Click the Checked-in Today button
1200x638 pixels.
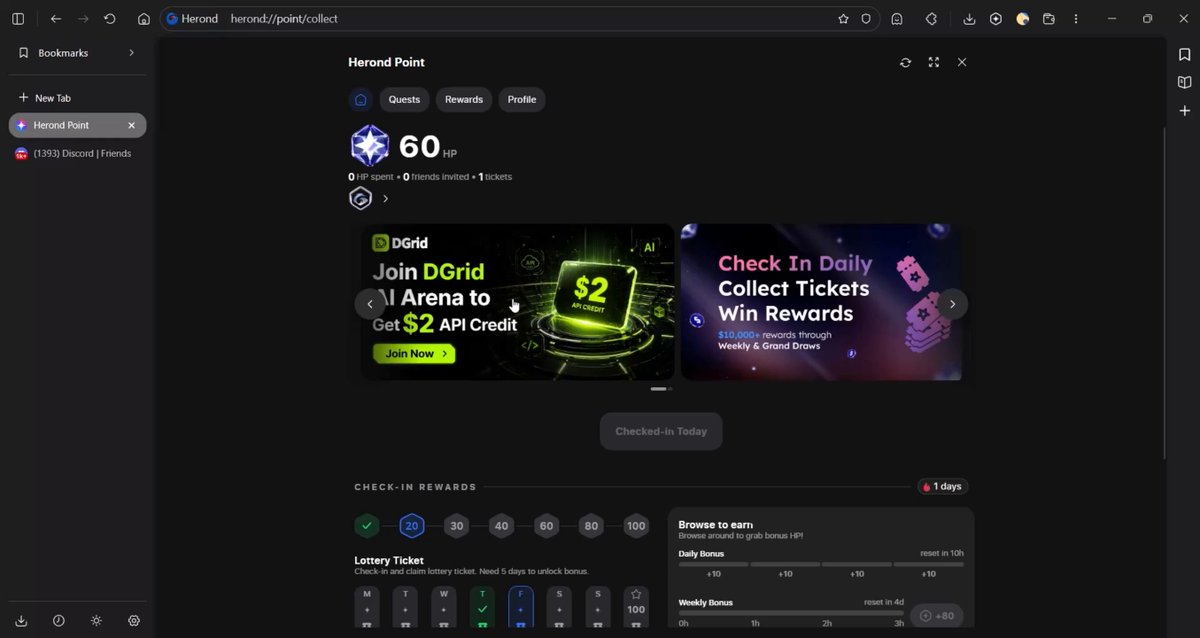(x=661, y=431)
